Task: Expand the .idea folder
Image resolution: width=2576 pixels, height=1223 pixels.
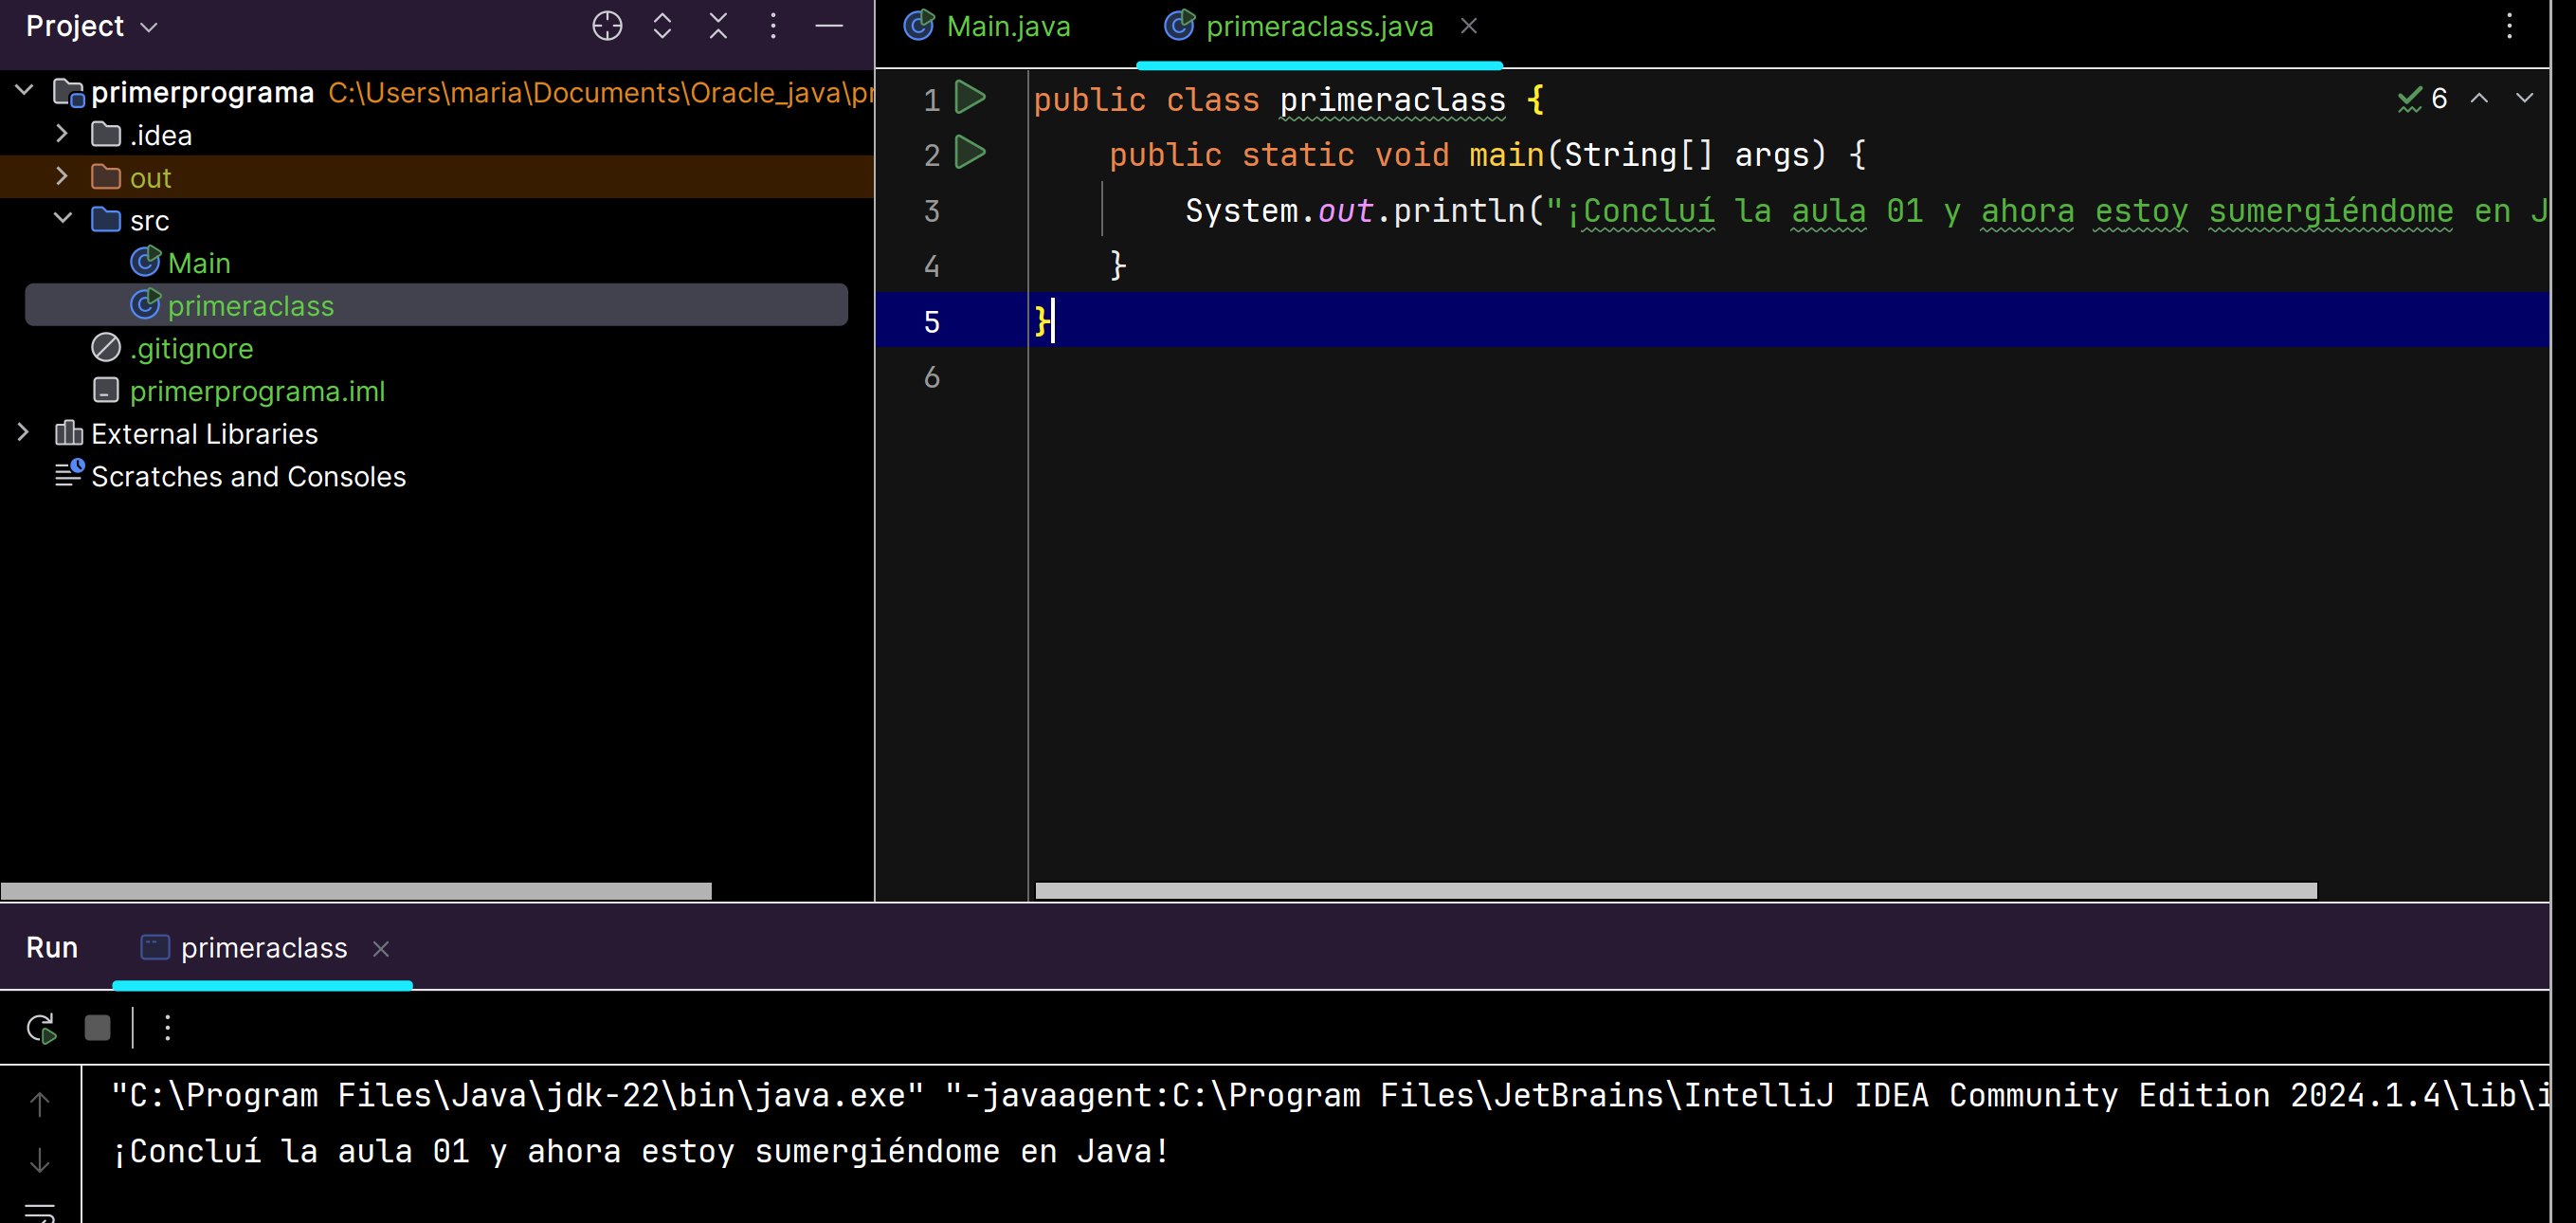Action: pyautogui.click(x=62, y=134)
